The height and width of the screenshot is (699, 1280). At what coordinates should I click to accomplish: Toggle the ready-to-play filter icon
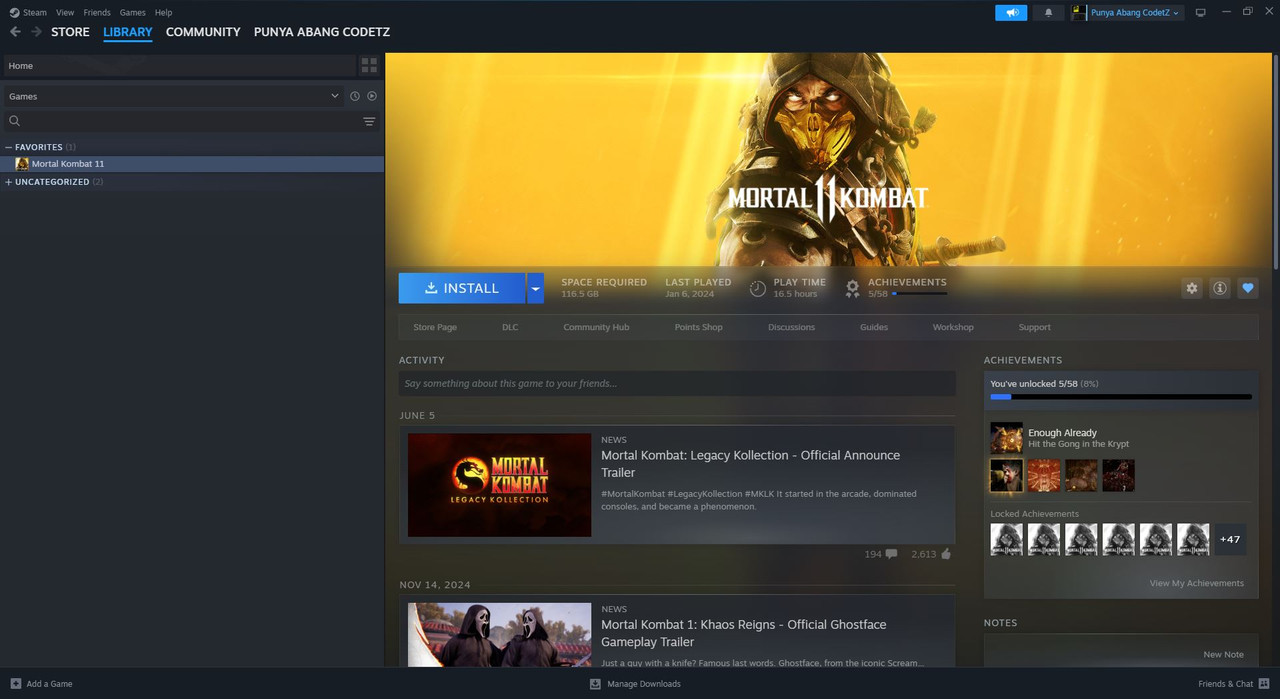(372, 96)
